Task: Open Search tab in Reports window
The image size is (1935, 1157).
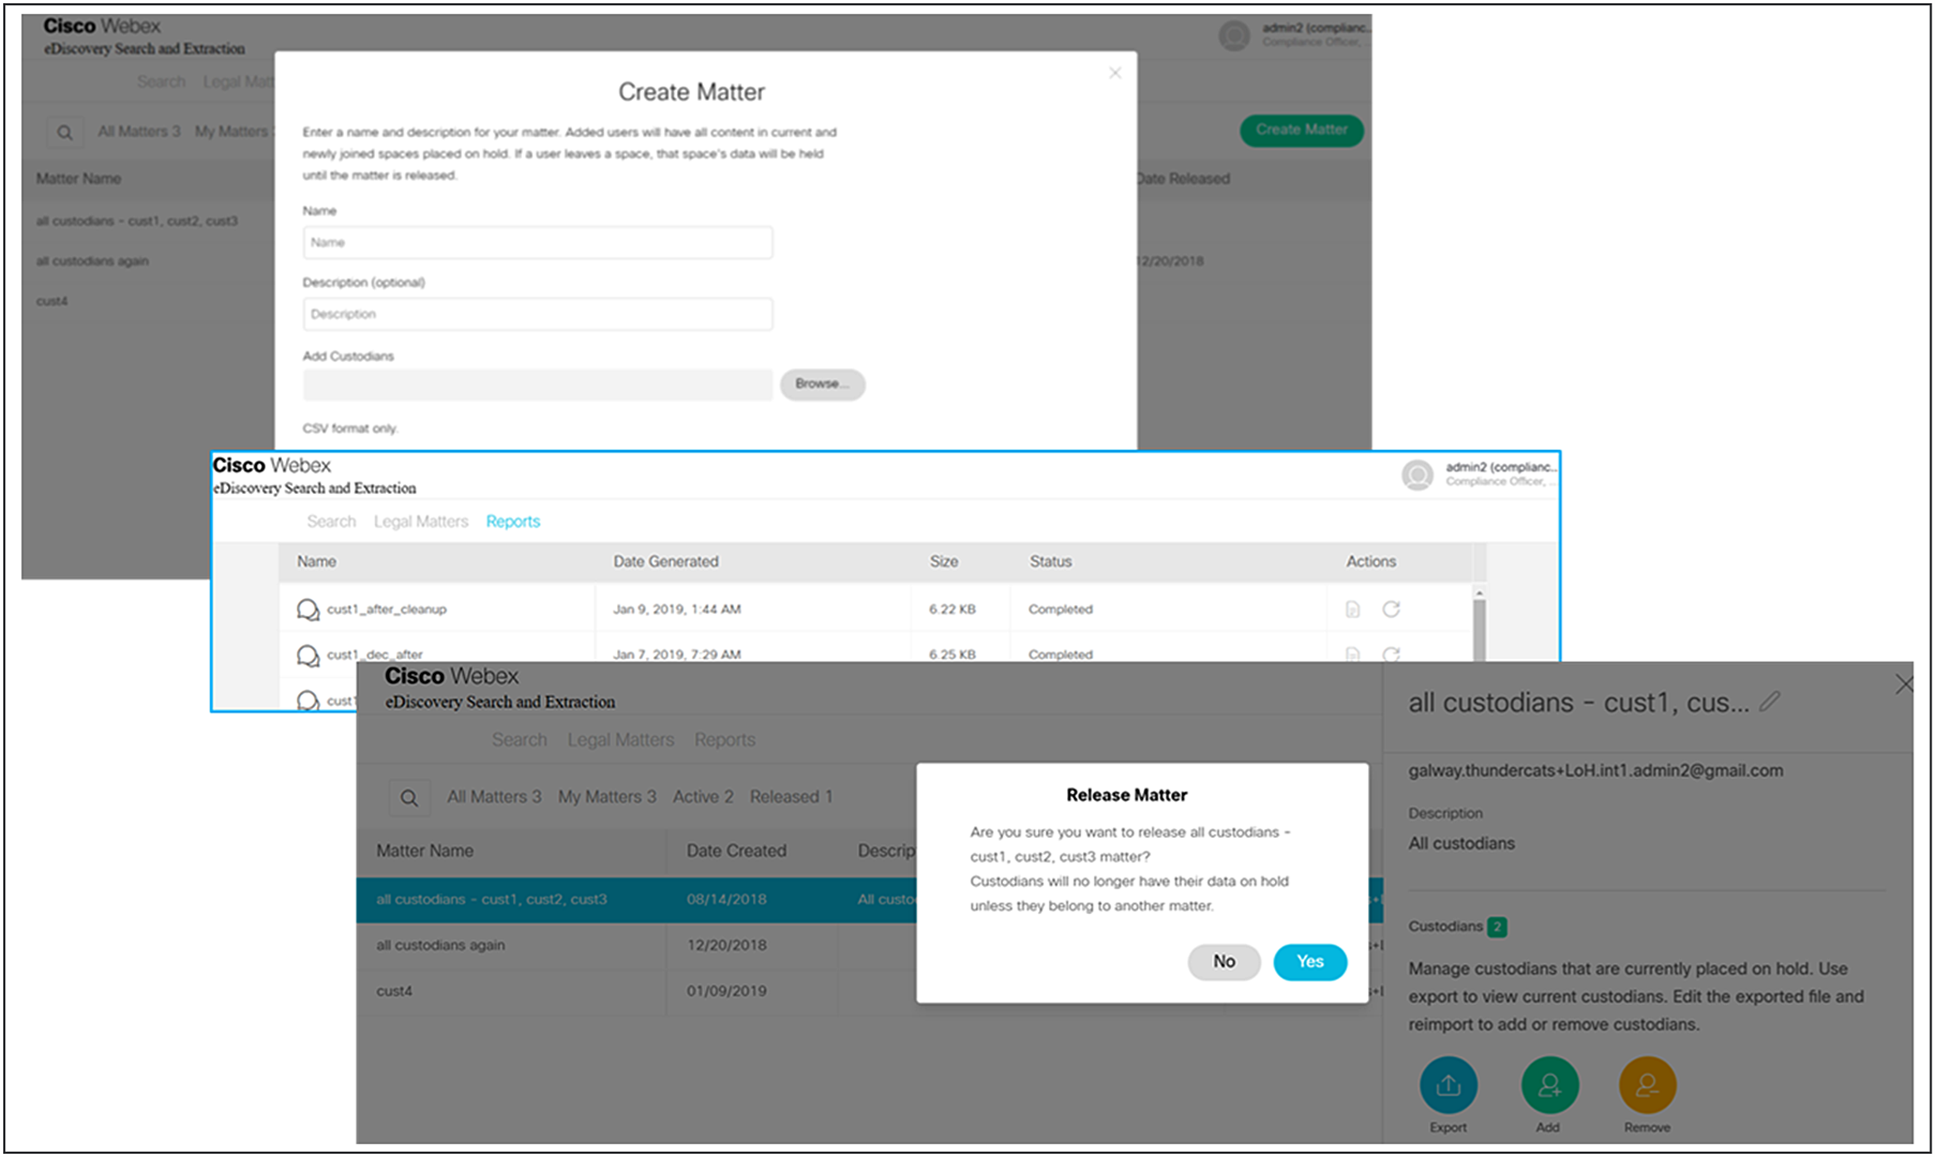Action: pyautogui.click(x=331, y=521)
